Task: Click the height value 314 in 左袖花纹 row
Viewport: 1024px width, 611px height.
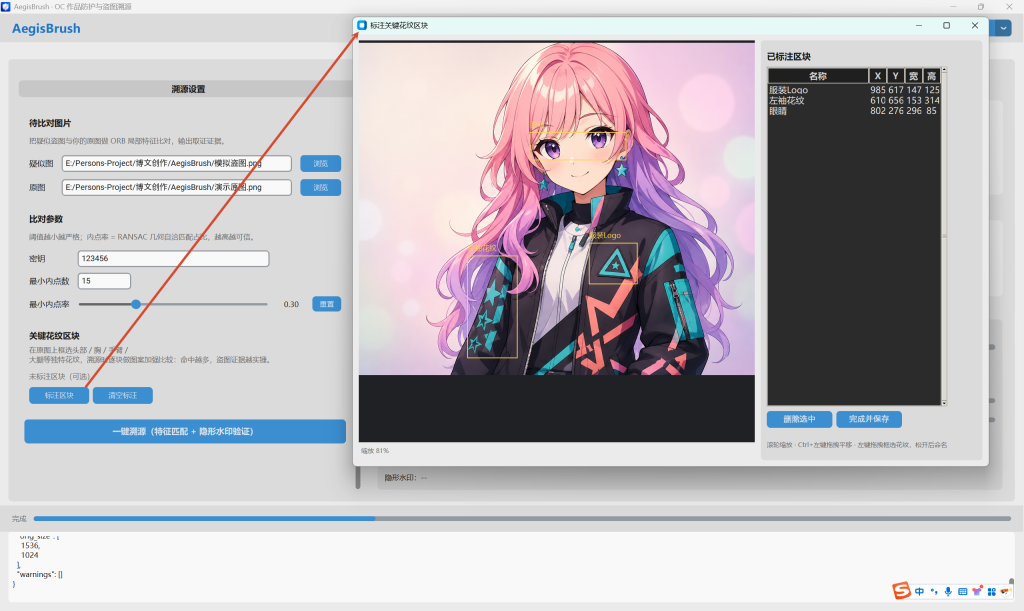Action: 932,101
